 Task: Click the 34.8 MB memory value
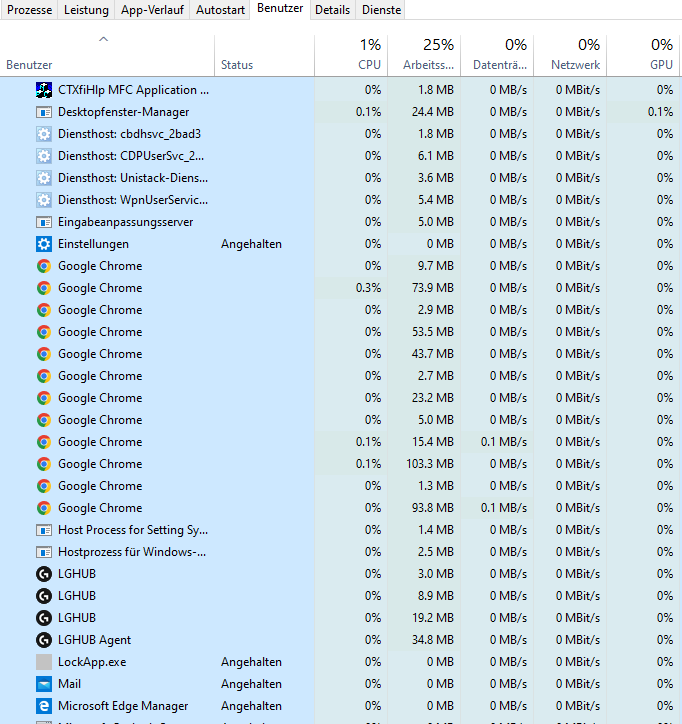[x=433, y=640]
